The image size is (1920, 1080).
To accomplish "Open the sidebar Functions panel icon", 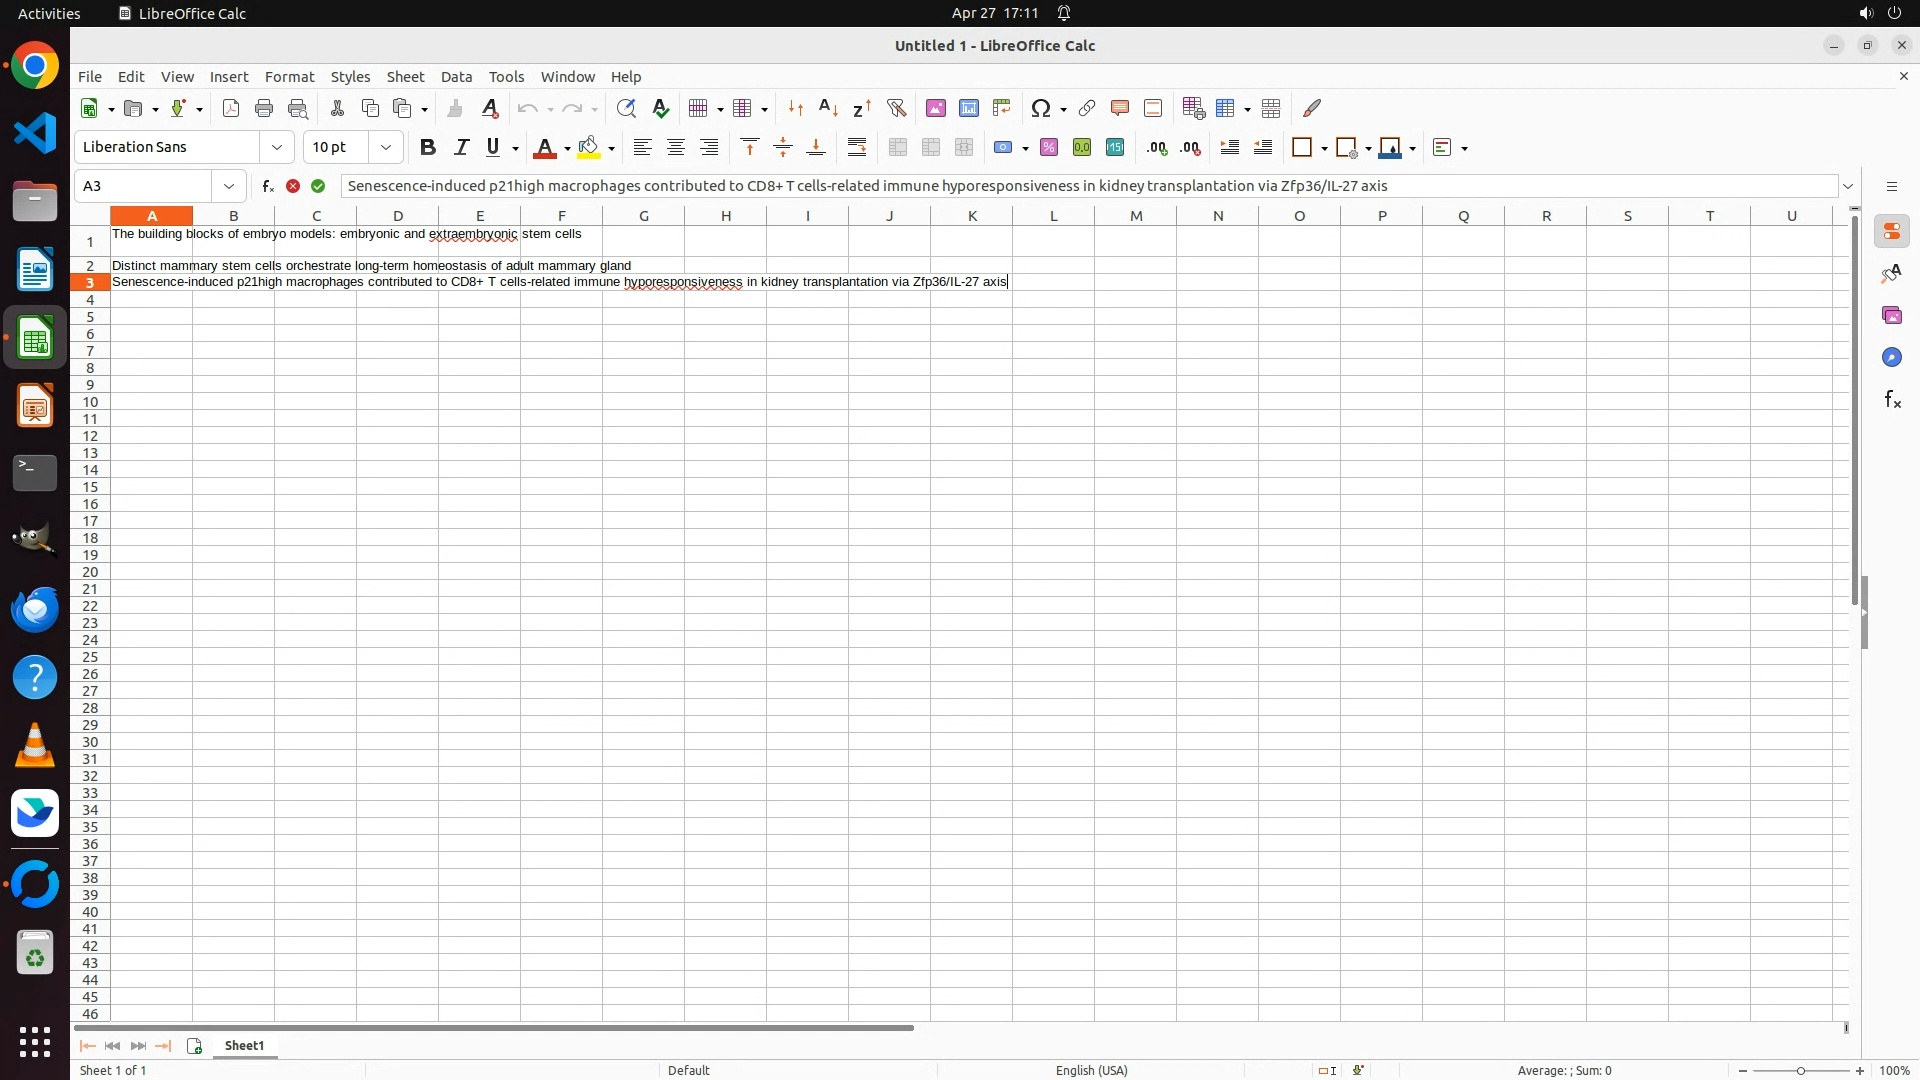I will [x=1892, y=400].
